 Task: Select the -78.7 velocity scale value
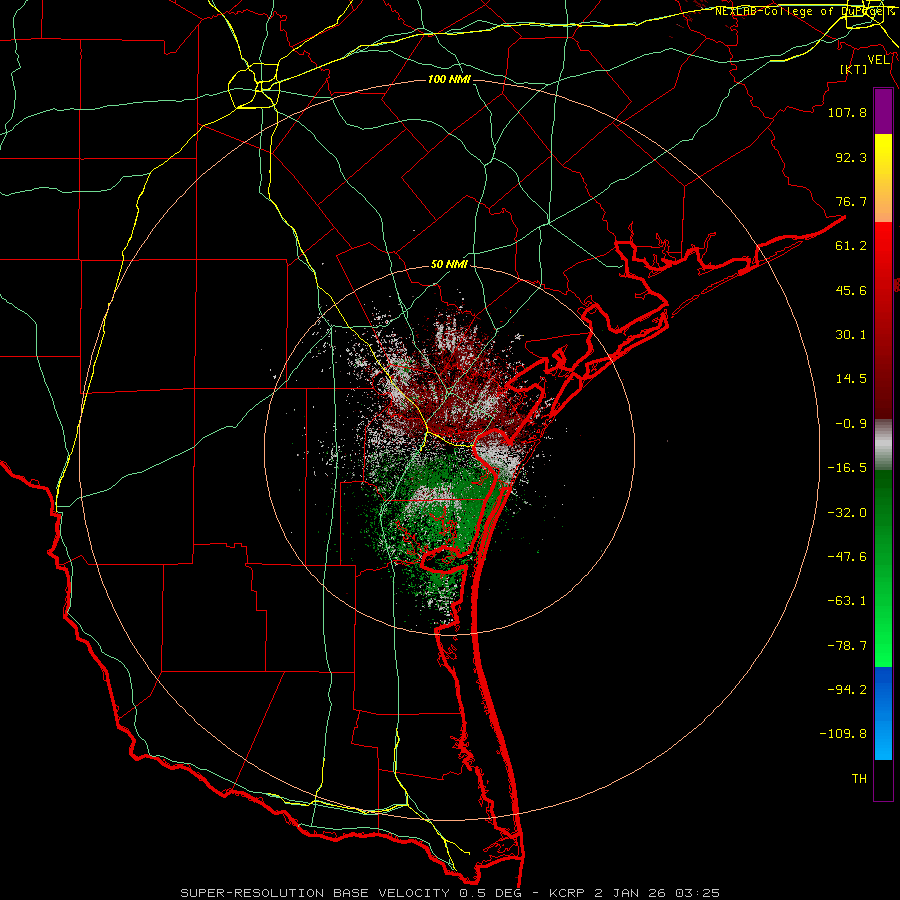[847, 646]
